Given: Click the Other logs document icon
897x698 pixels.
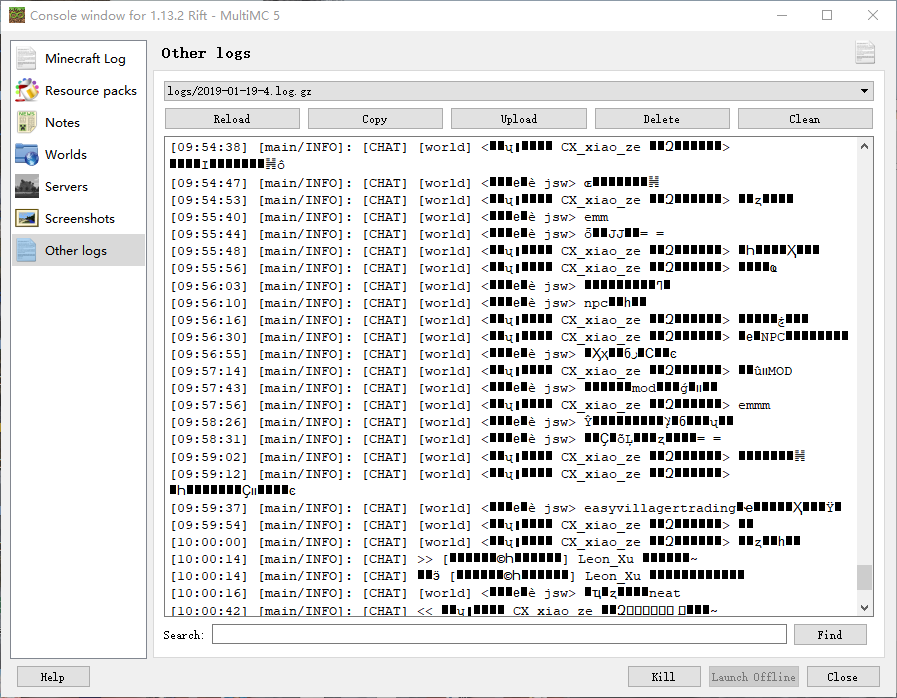Looking at the screenshot, I should (x=26, y=251).
